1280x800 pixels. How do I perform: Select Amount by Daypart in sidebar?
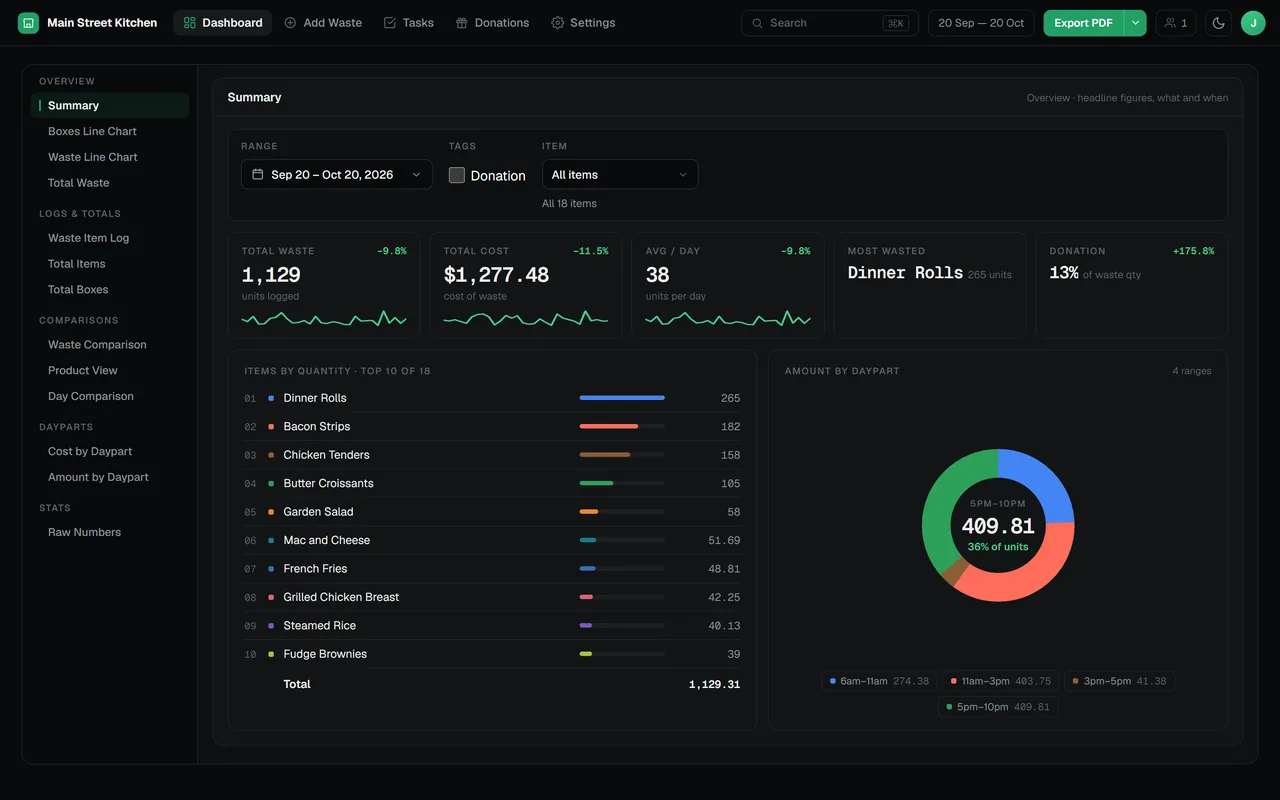pos(110,478)
